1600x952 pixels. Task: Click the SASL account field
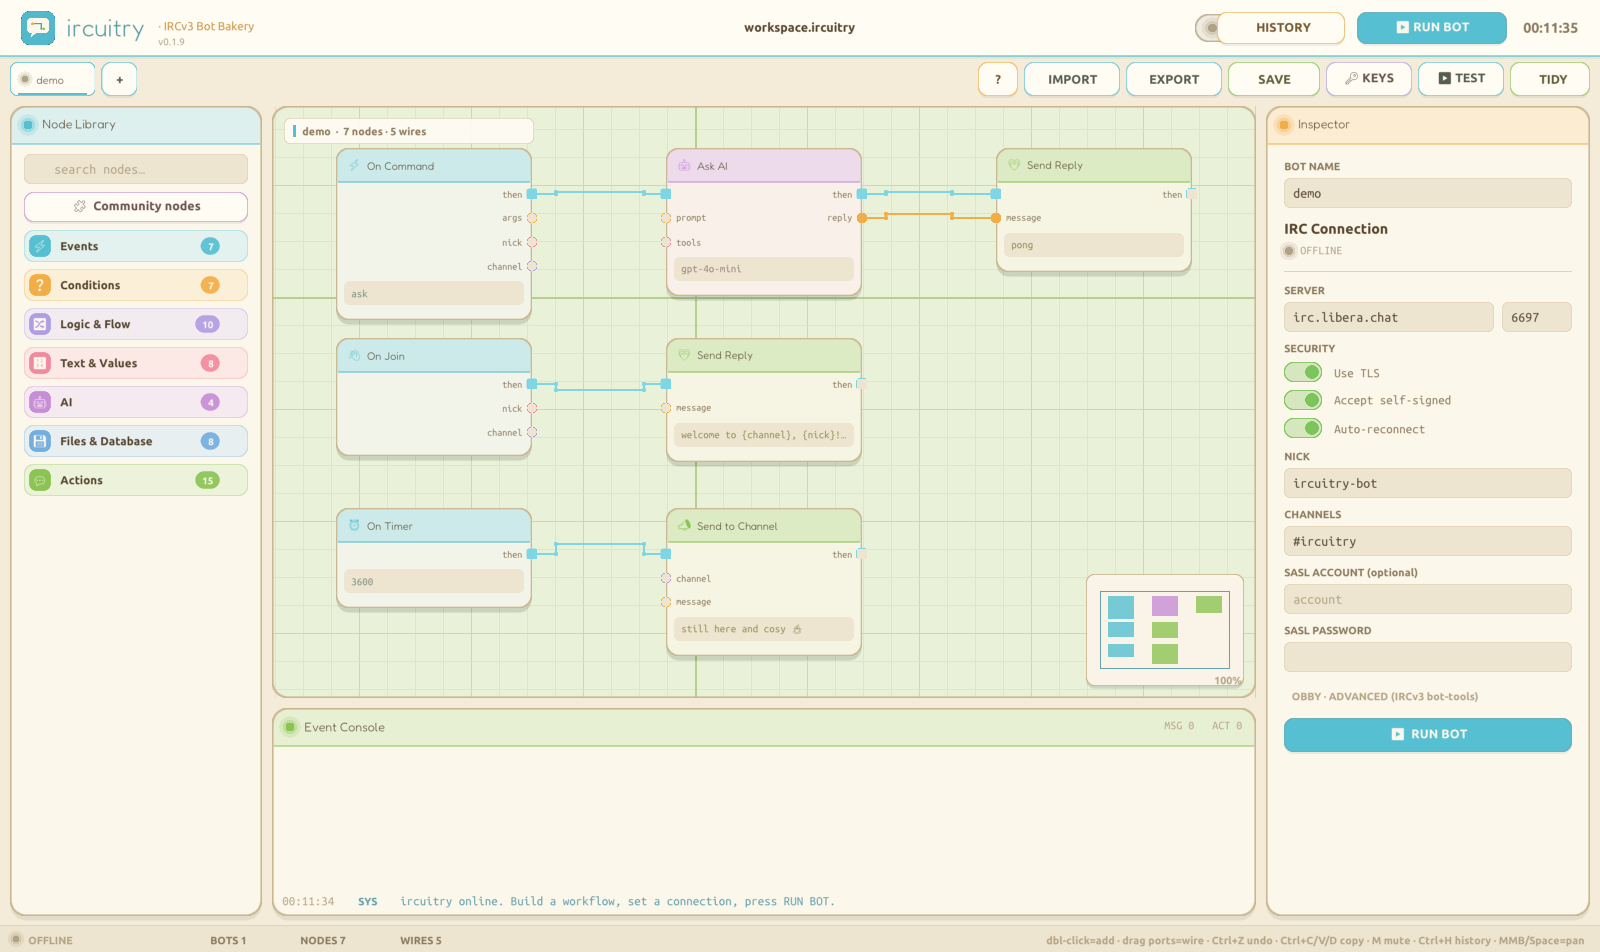[1428, 599]
